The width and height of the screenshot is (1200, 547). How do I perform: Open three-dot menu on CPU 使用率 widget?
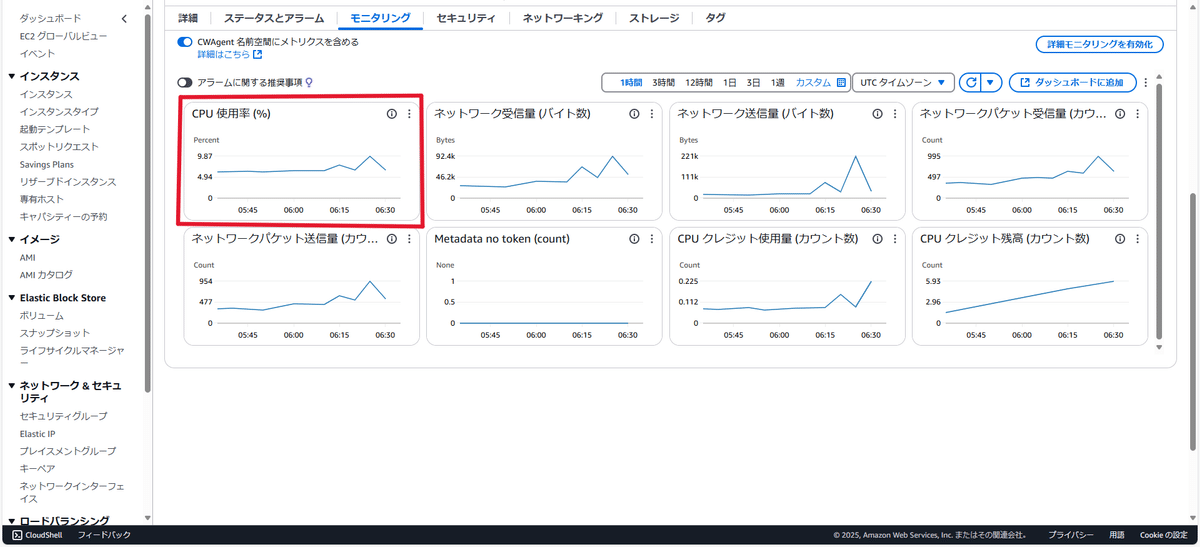(x=409, y=114)
